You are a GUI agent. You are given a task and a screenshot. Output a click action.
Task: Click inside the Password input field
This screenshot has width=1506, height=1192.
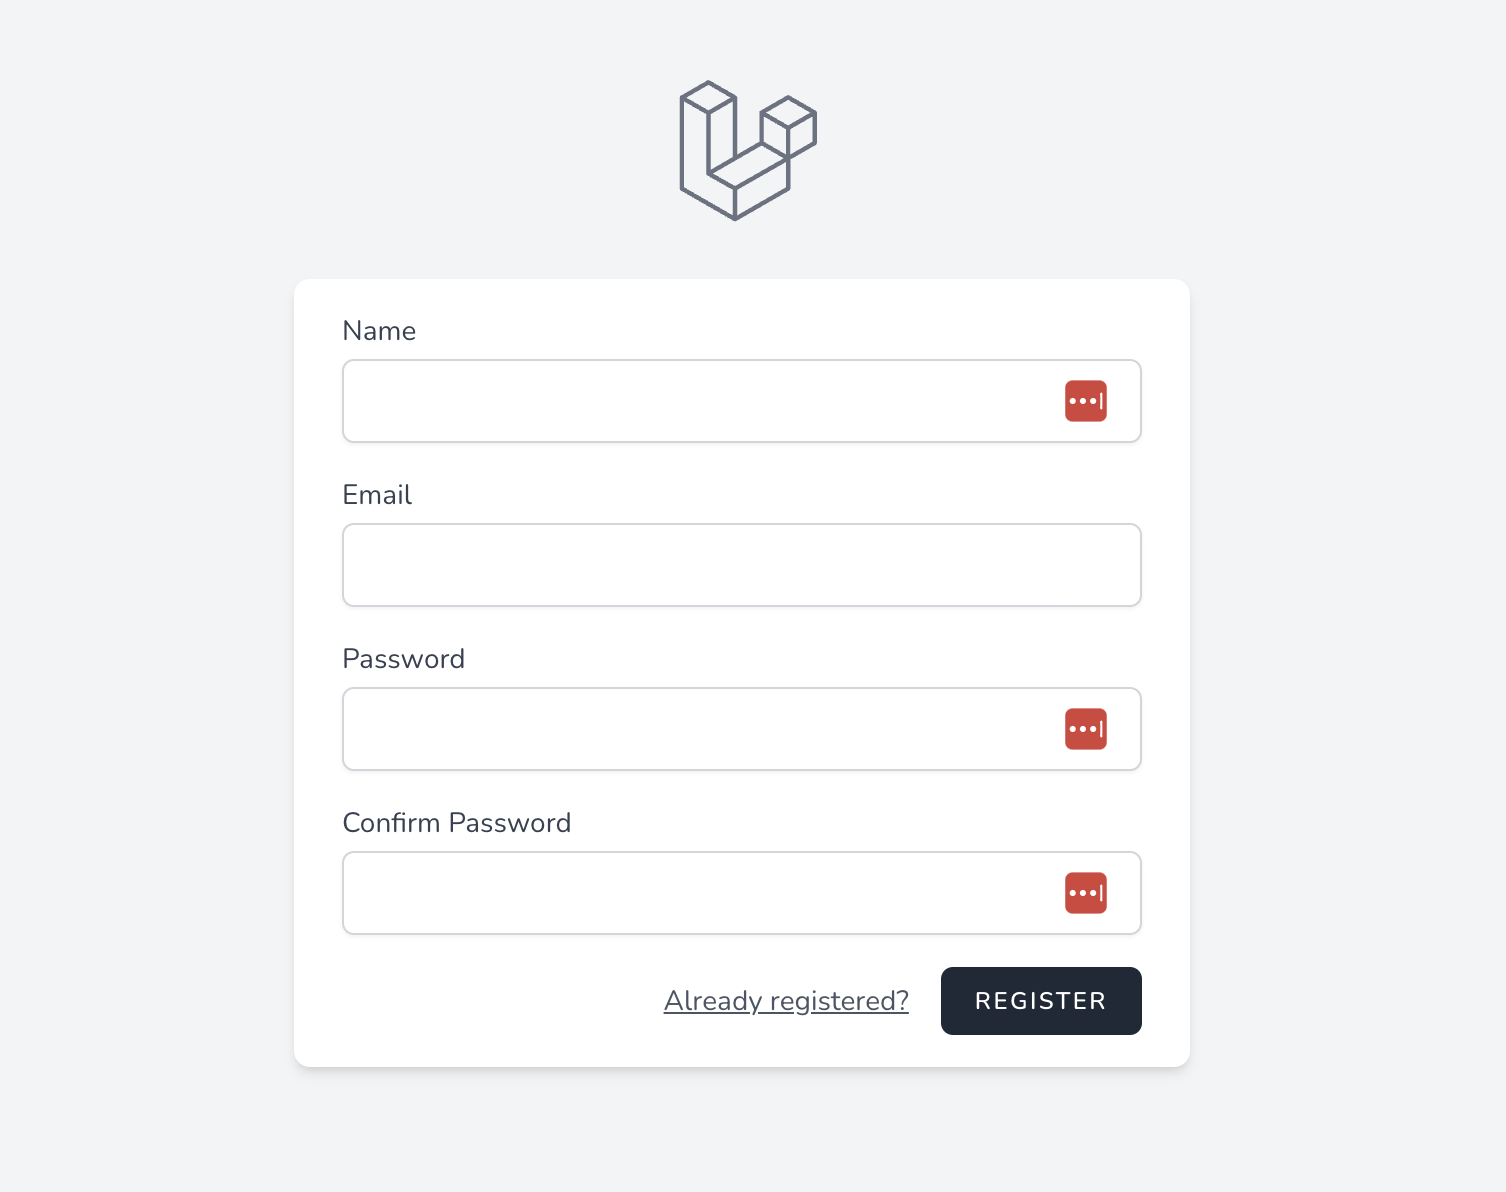(700, 729)
